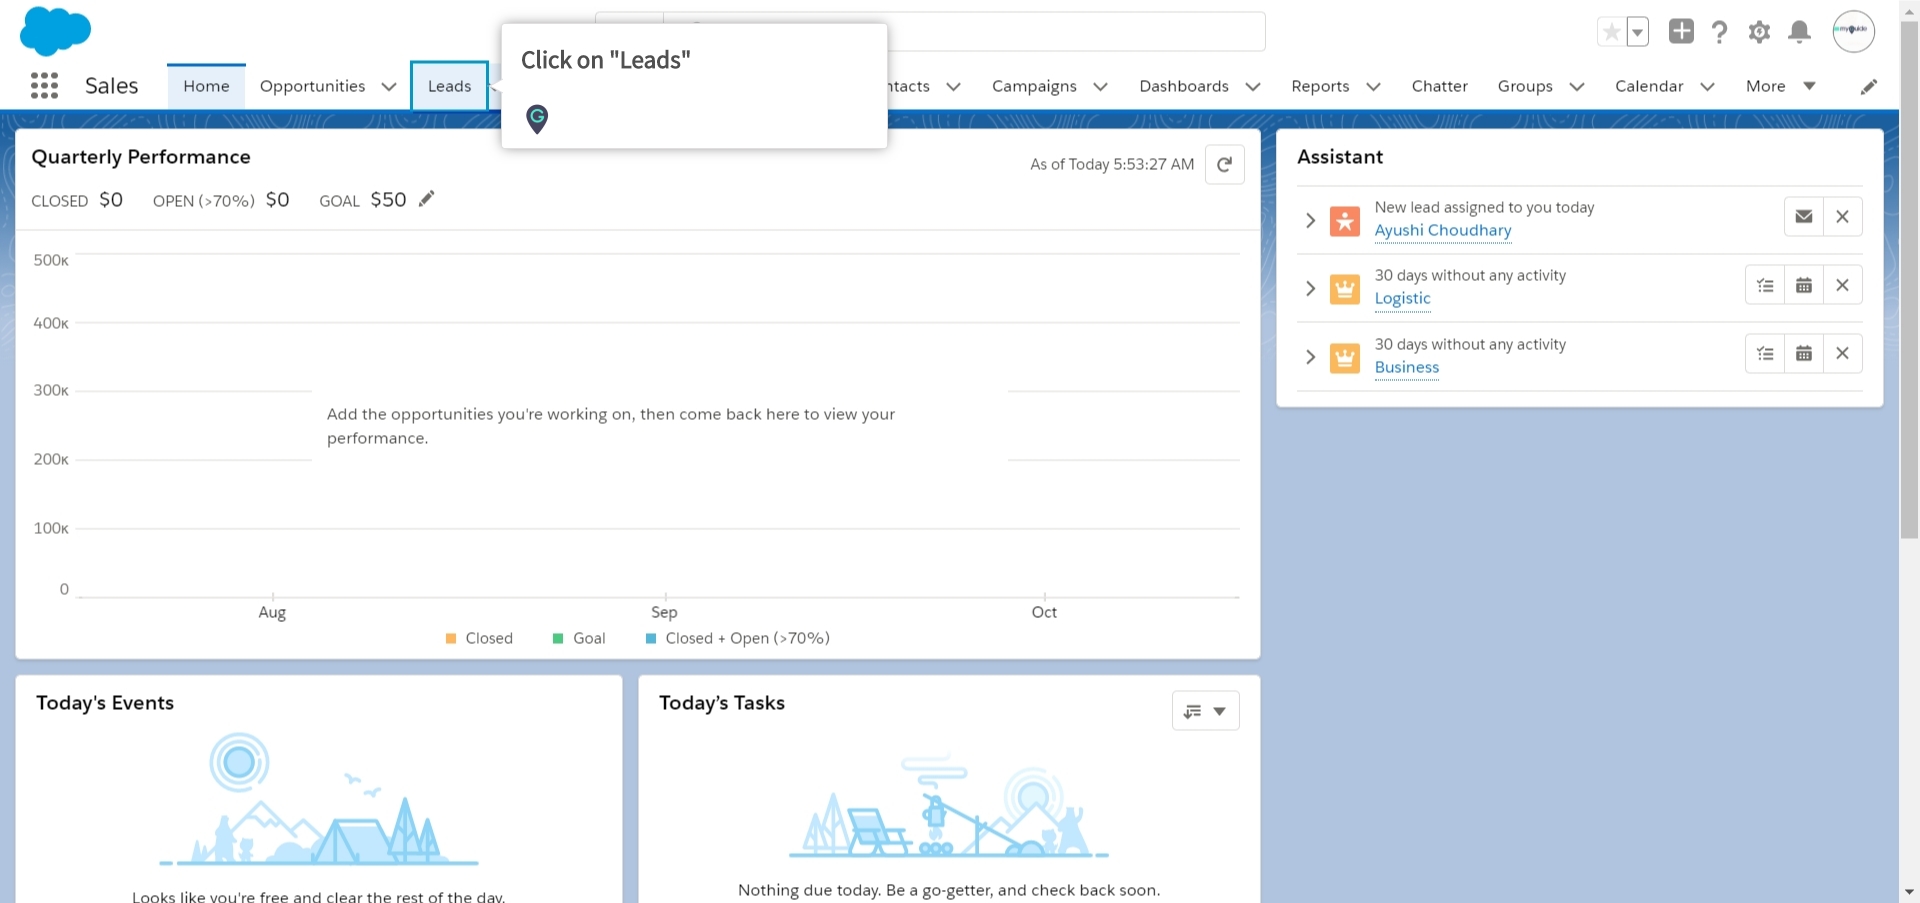Image resolution: width=1920 pixels, height=903 pixels.
Task: Open the Opportunities tab
Action: coord(312,86)
